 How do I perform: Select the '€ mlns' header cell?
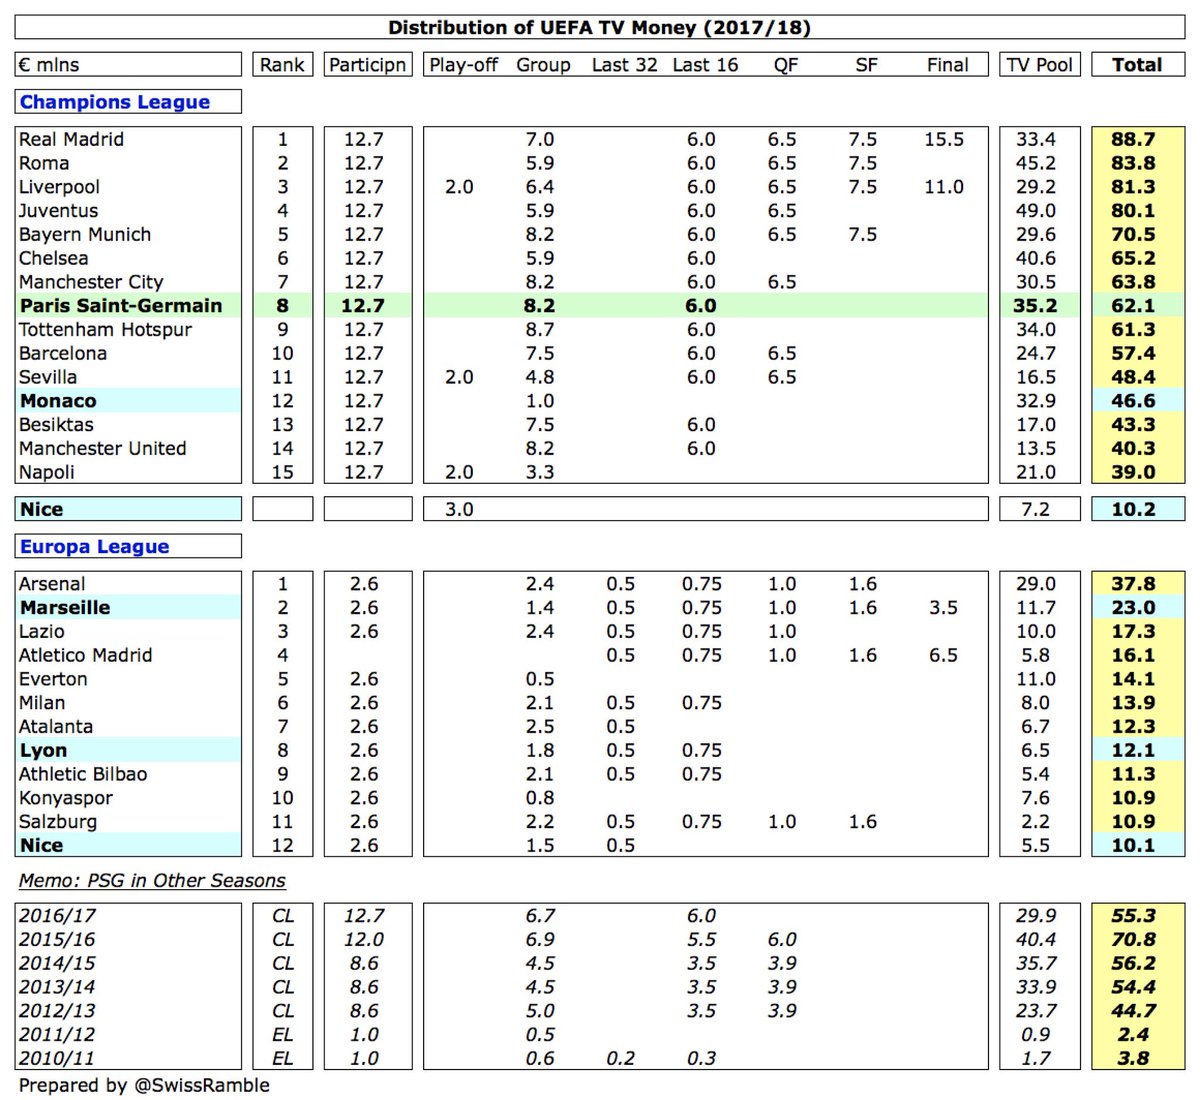(x=128, y=65)
